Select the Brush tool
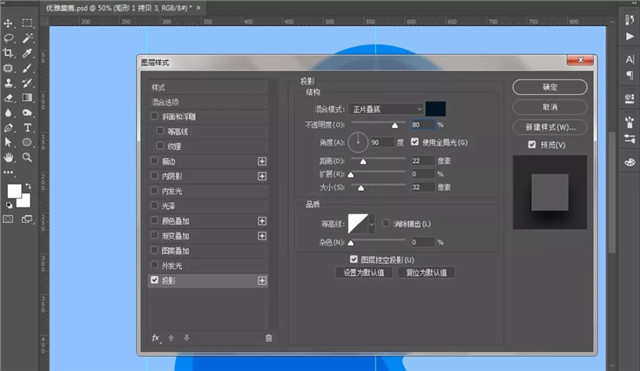The image size is (640, 371). click(27, 68)
